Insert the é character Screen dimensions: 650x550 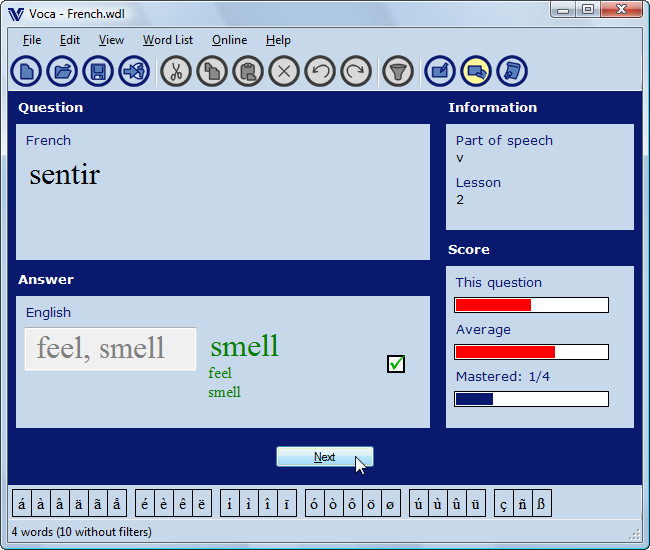point(145,503)
